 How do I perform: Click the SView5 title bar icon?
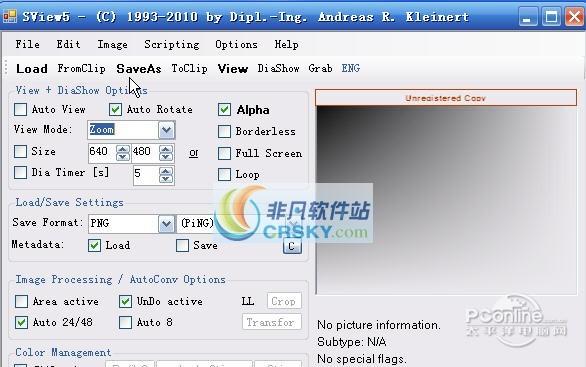click(10, 16)
